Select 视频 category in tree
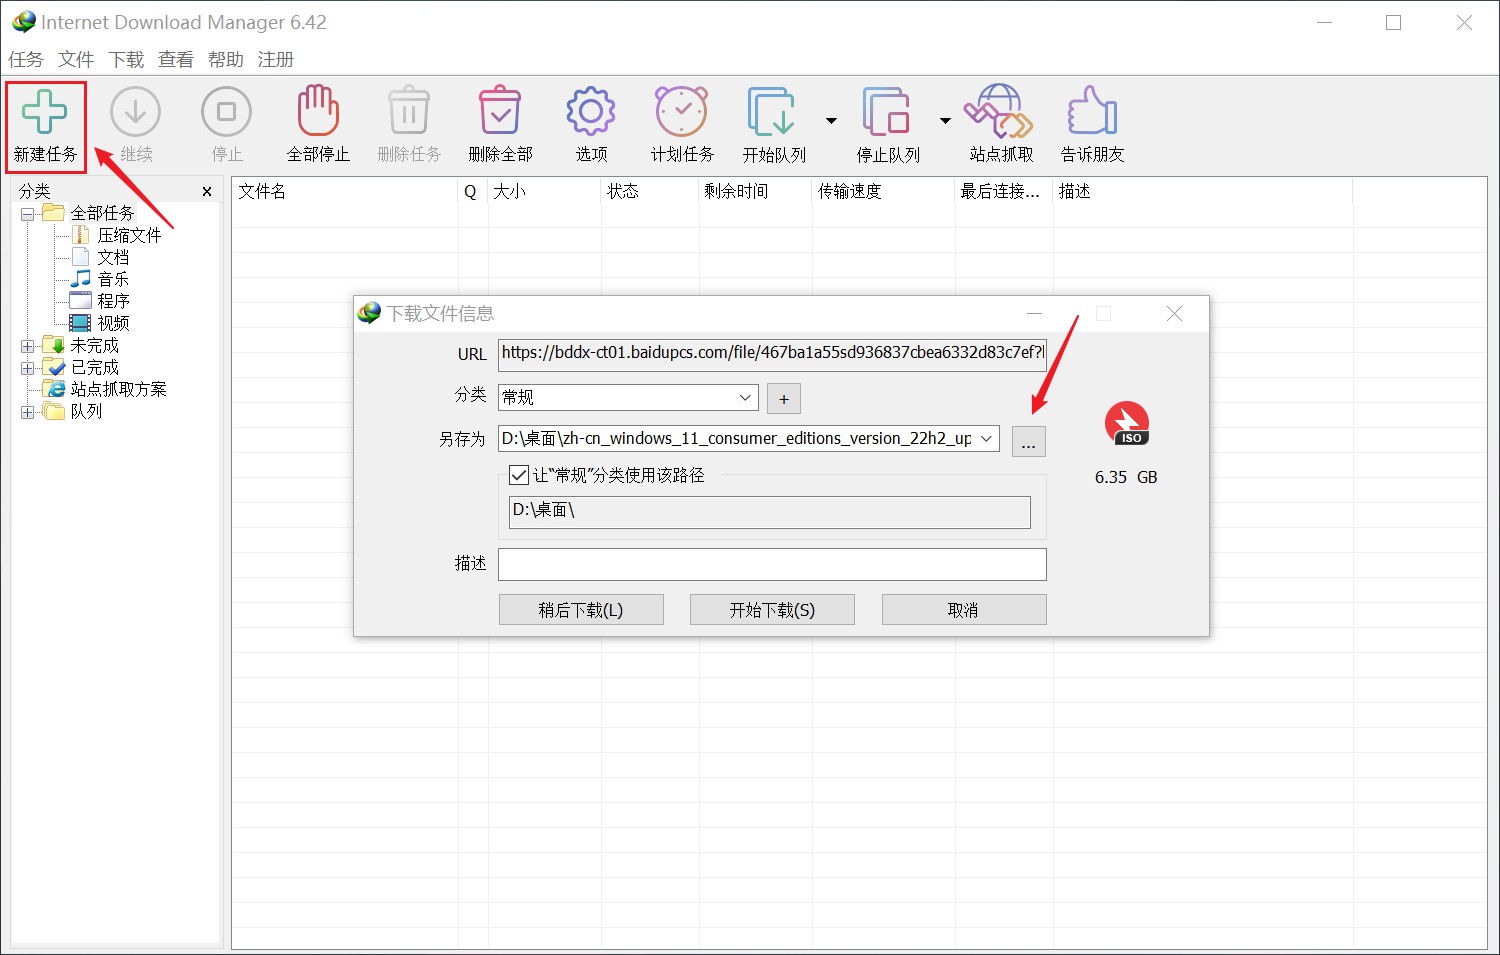Viewport: 1500px width, 955px height. pyautogui.click(x=113, y=323)
